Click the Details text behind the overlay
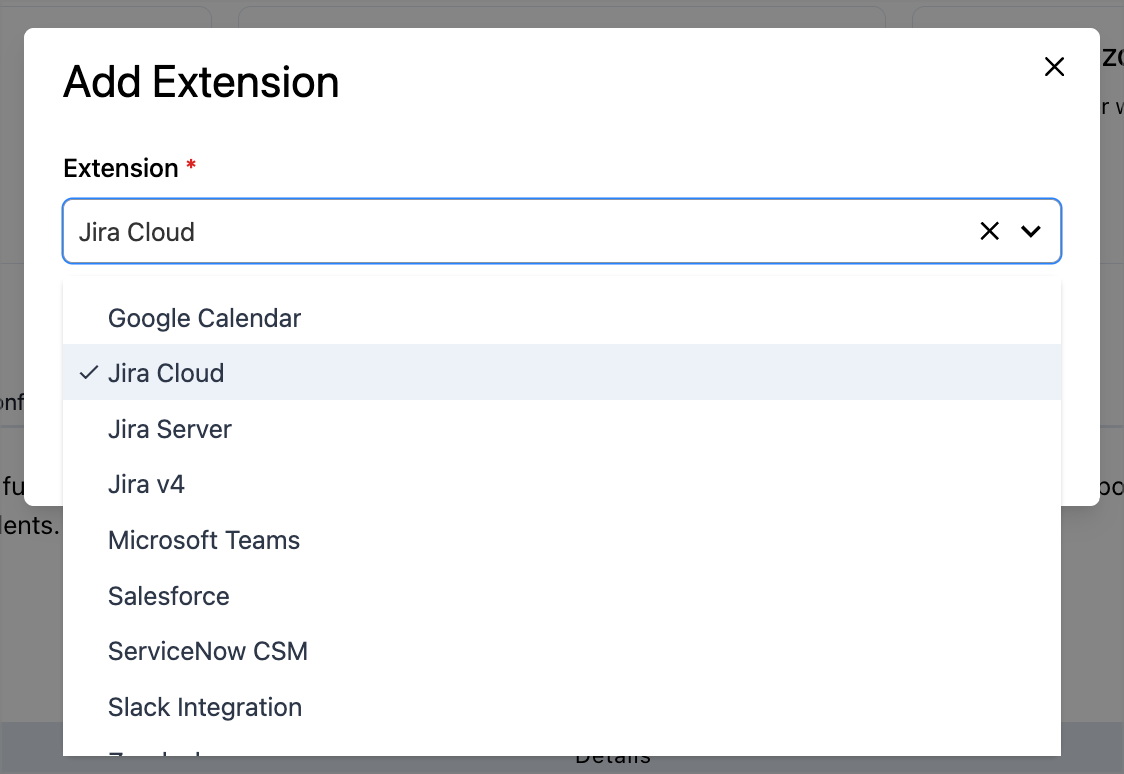This screenshot has width=1124, height=774. coord(612,762)
